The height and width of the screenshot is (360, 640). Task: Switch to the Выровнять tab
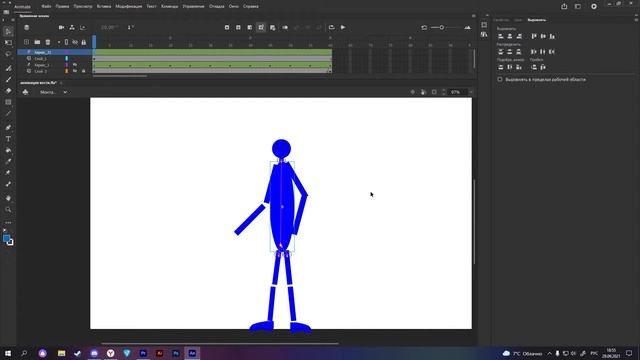click(537, 20)
